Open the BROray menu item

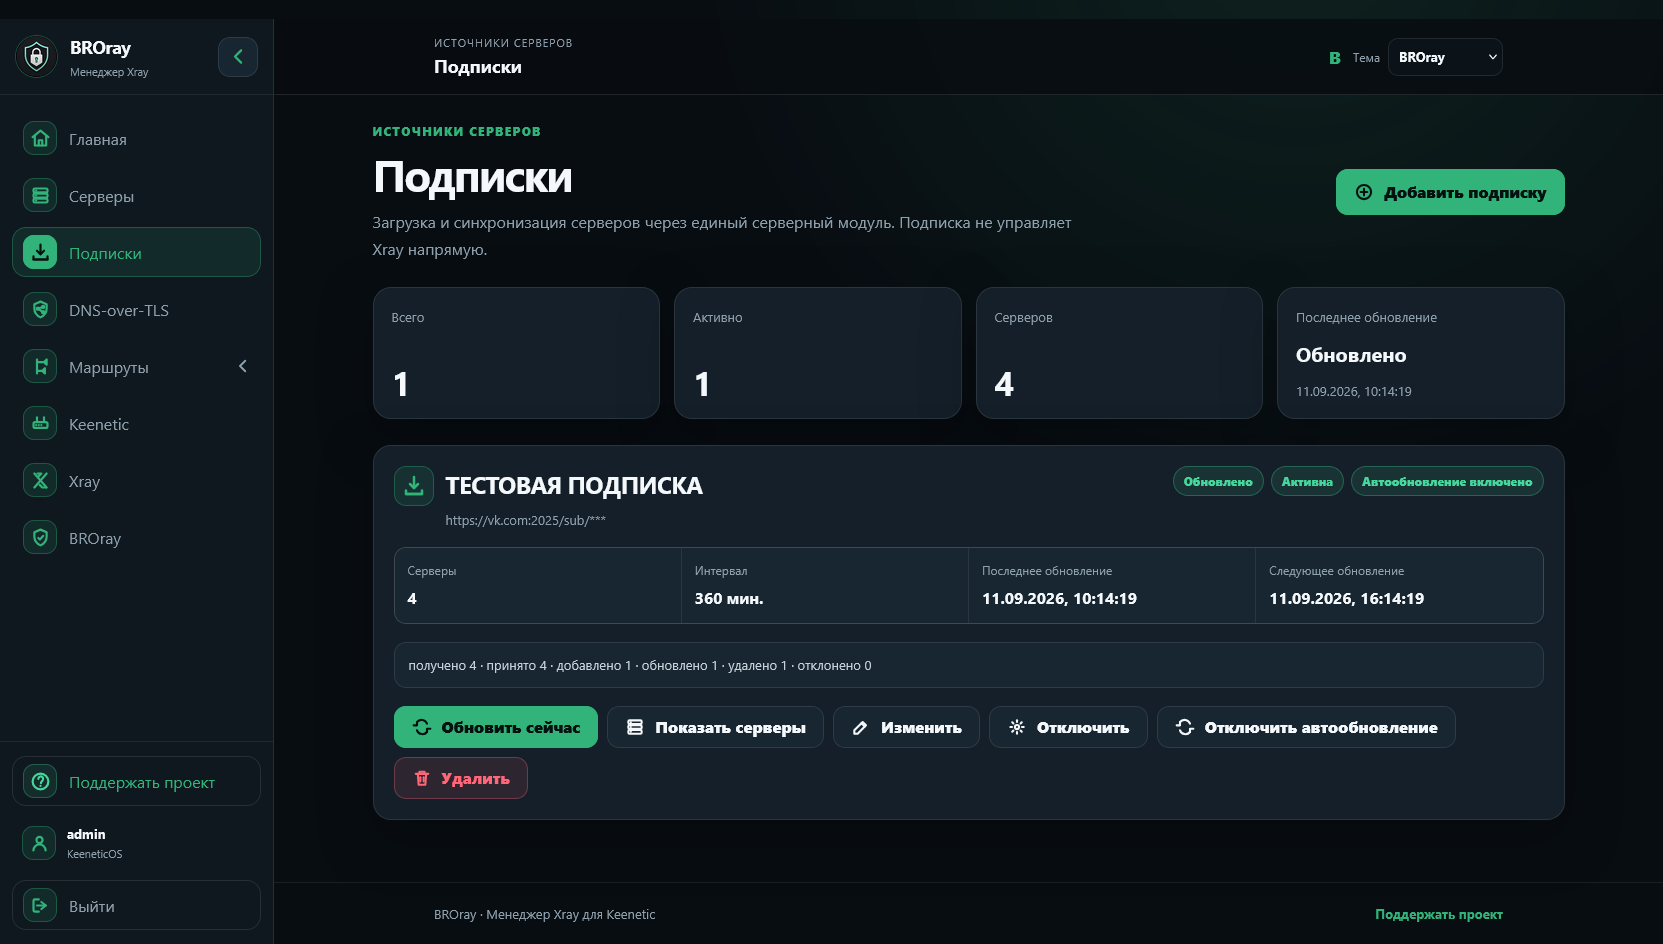136,538
